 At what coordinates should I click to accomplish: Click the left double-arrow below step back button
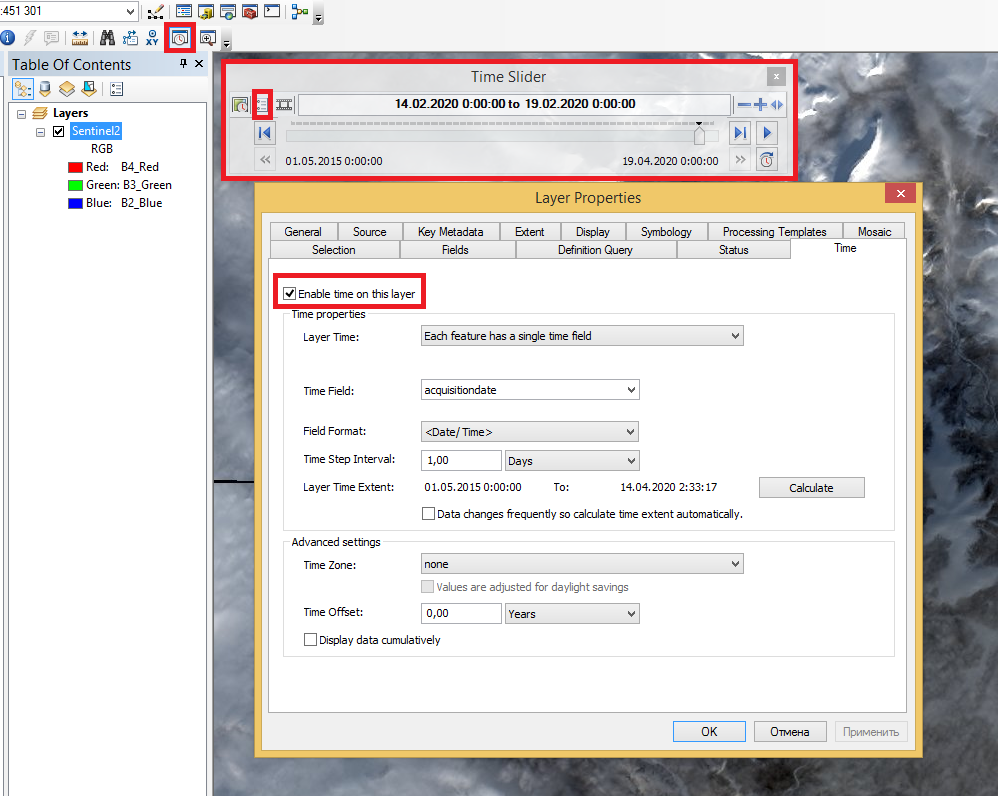(265, 160)
